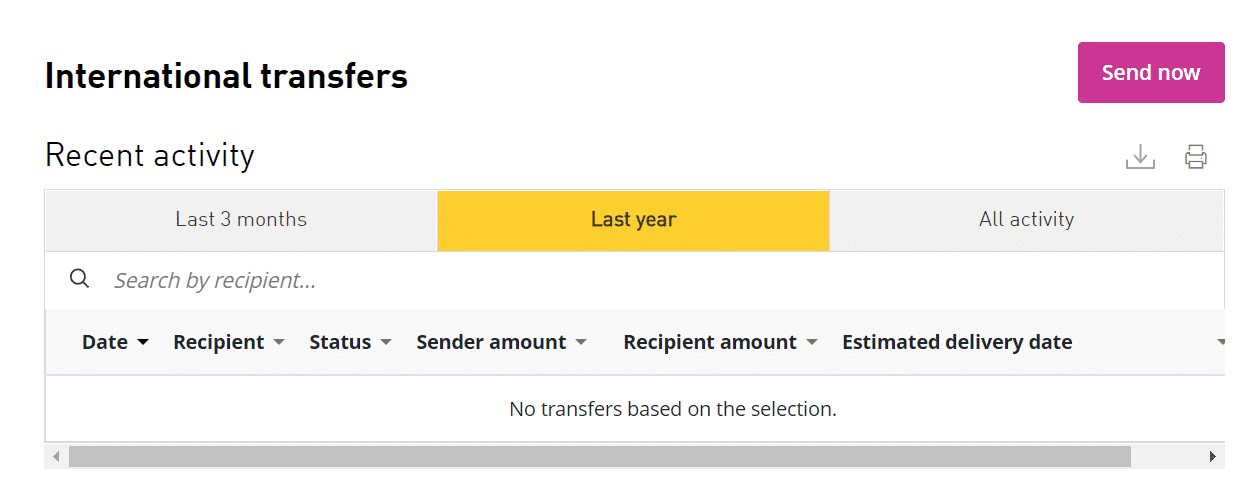
Task: Click the Status column header text
Action: click(340, 343)
